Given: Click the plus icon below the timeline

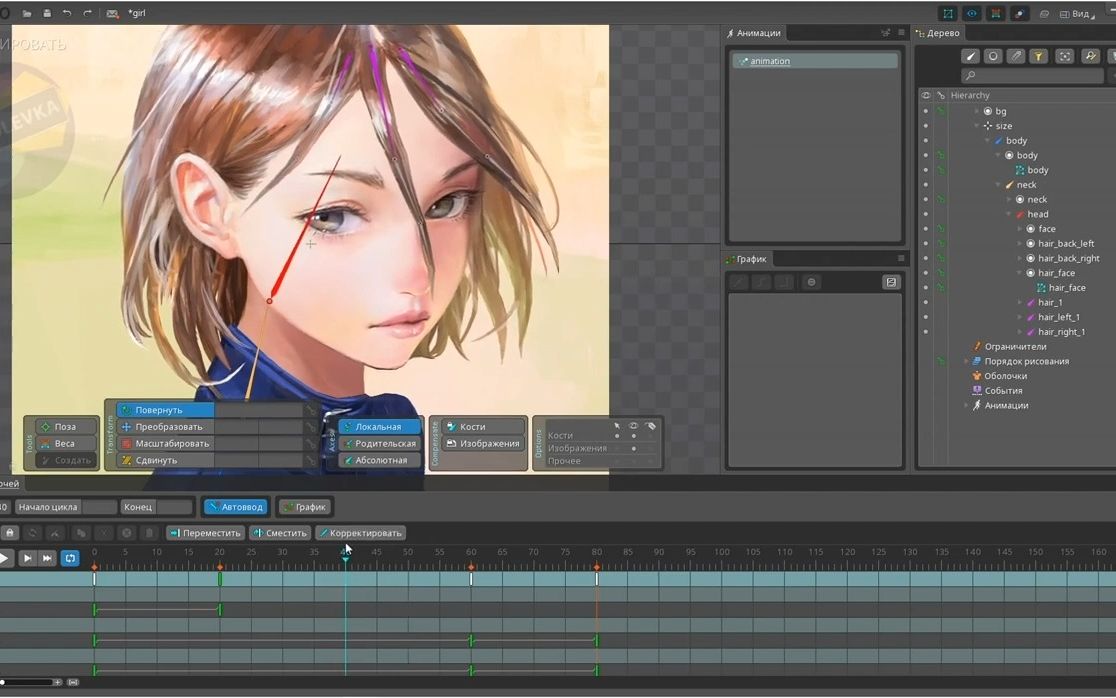Looking at the screenshot, I should pos(58,682).
